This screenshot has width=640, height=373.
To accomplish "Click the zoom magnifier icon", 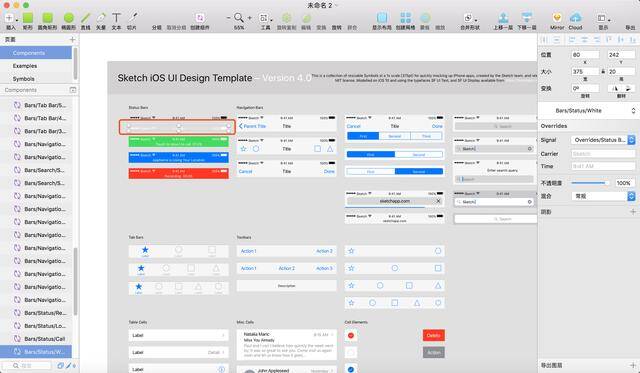I will [x=239, y=18].
